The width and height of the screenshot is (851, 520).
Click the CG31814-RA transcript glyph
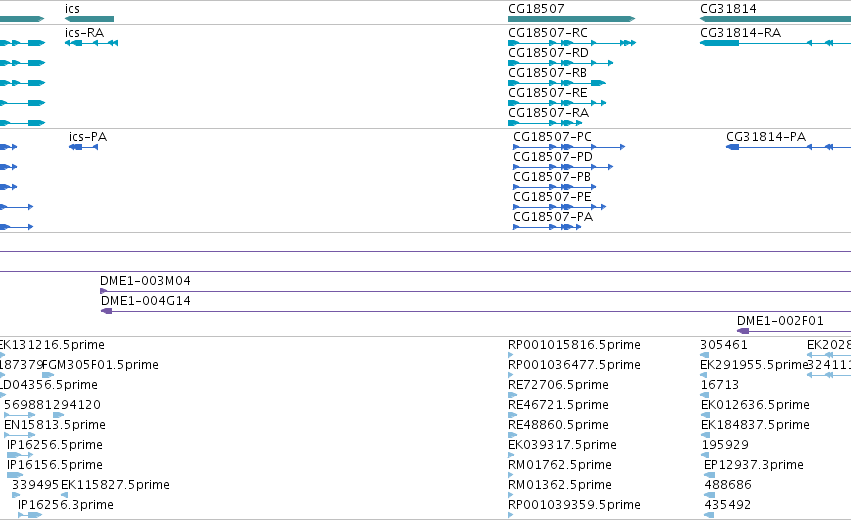coord(776,43)
